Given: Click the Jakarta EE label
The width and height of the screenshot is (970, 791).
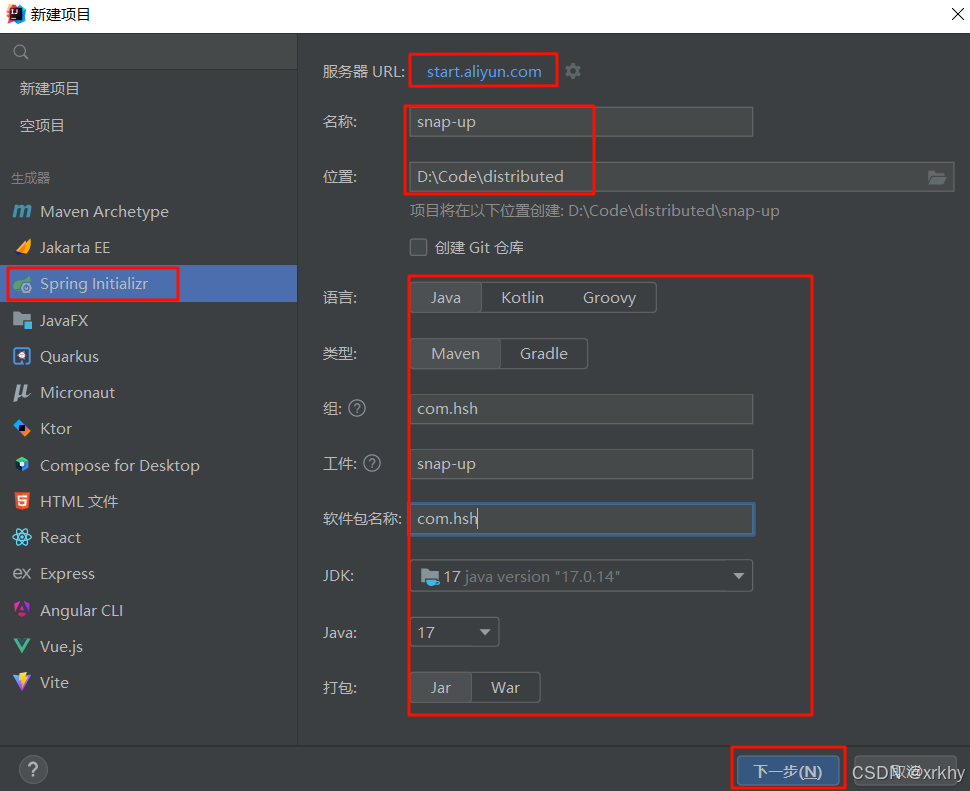Looking at the screenshot, I should coord(75,247).
